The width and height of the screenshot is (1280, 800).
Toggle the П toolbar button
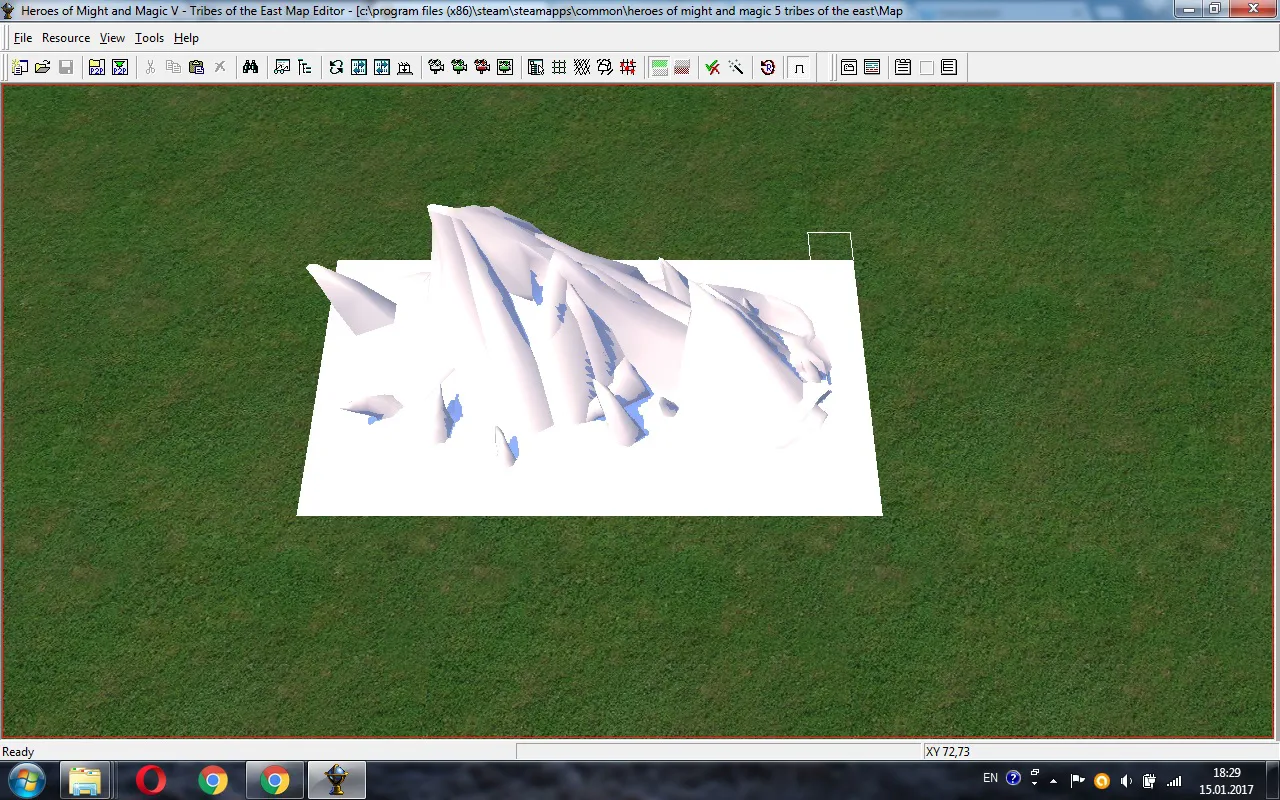pos(799,67)
